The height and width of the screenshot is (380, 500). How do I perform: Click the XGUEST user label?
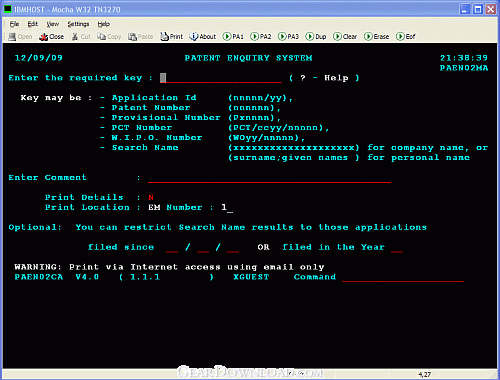[x=251, y=277]
